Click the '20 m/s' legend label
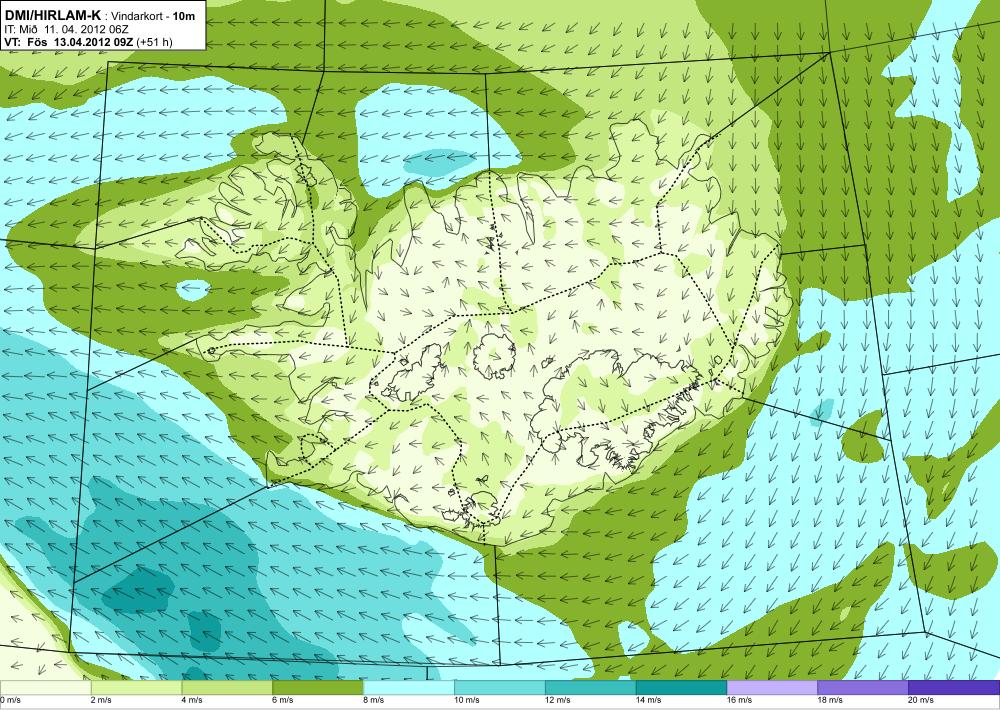The height and width of the screenshot is (710, 1000). coord(922,700)
